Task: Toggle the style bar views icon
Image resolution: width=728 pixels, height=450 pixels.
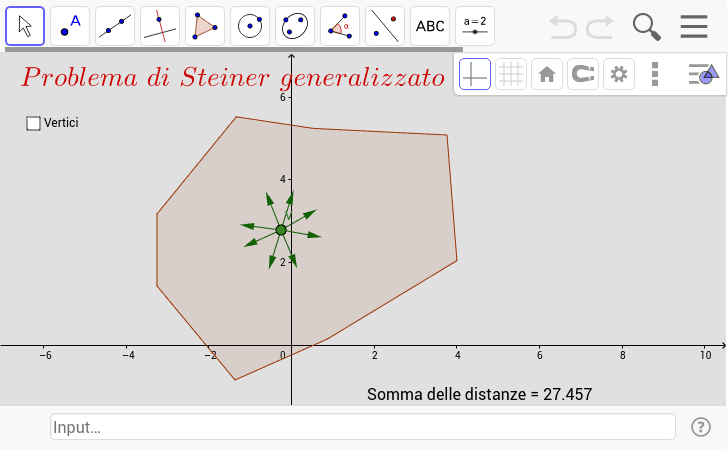Action: [x=704, y=74]
